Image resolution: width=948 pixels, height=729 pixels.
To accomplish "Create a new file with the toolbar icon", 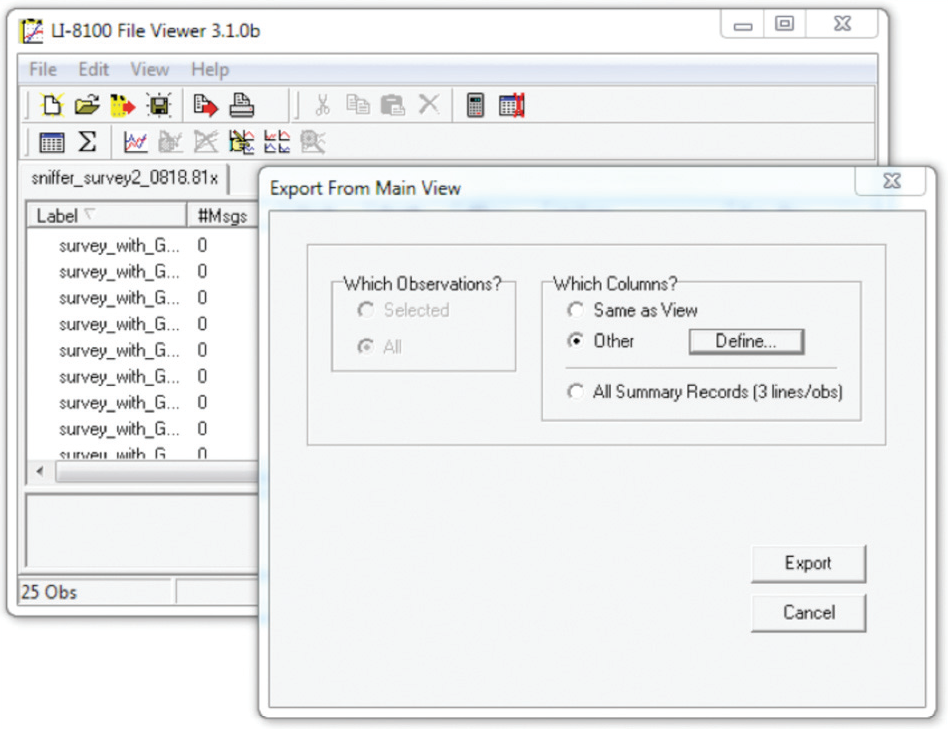I will tap(51, 105).
